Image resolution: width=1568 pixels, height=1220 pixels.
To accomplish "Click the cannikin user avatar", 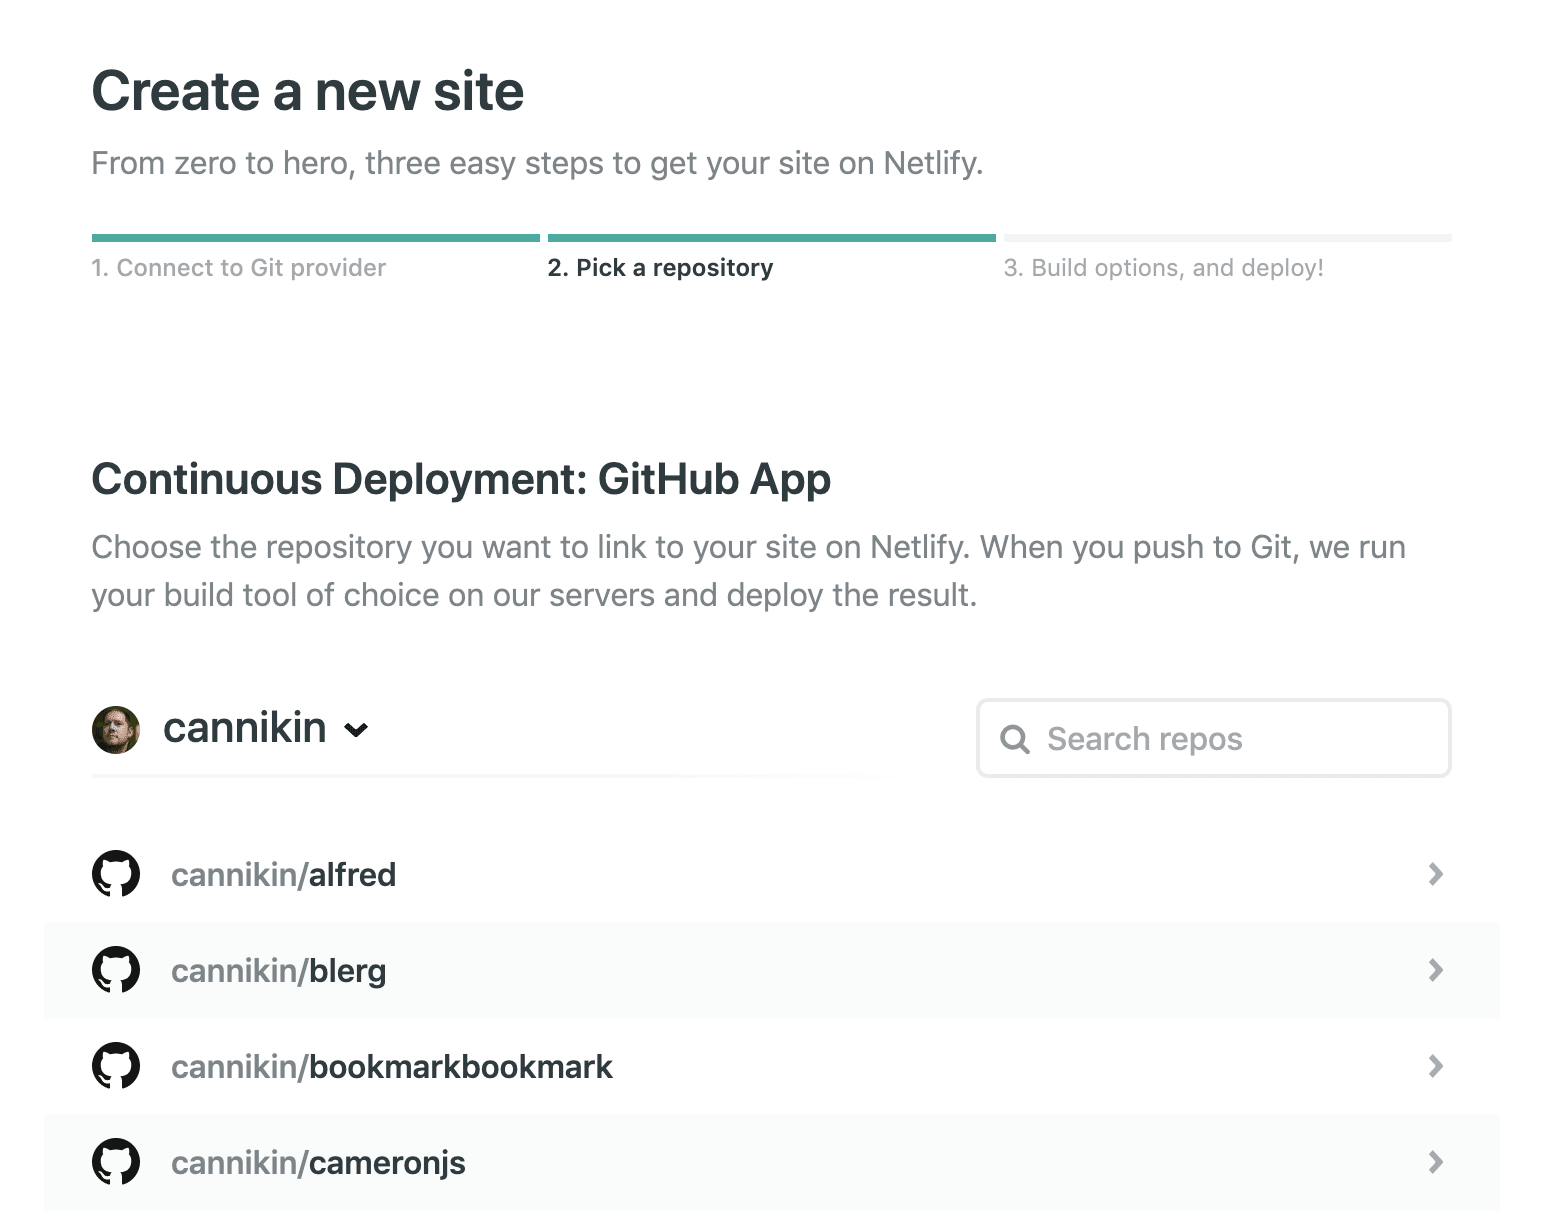I will (116, 729).
